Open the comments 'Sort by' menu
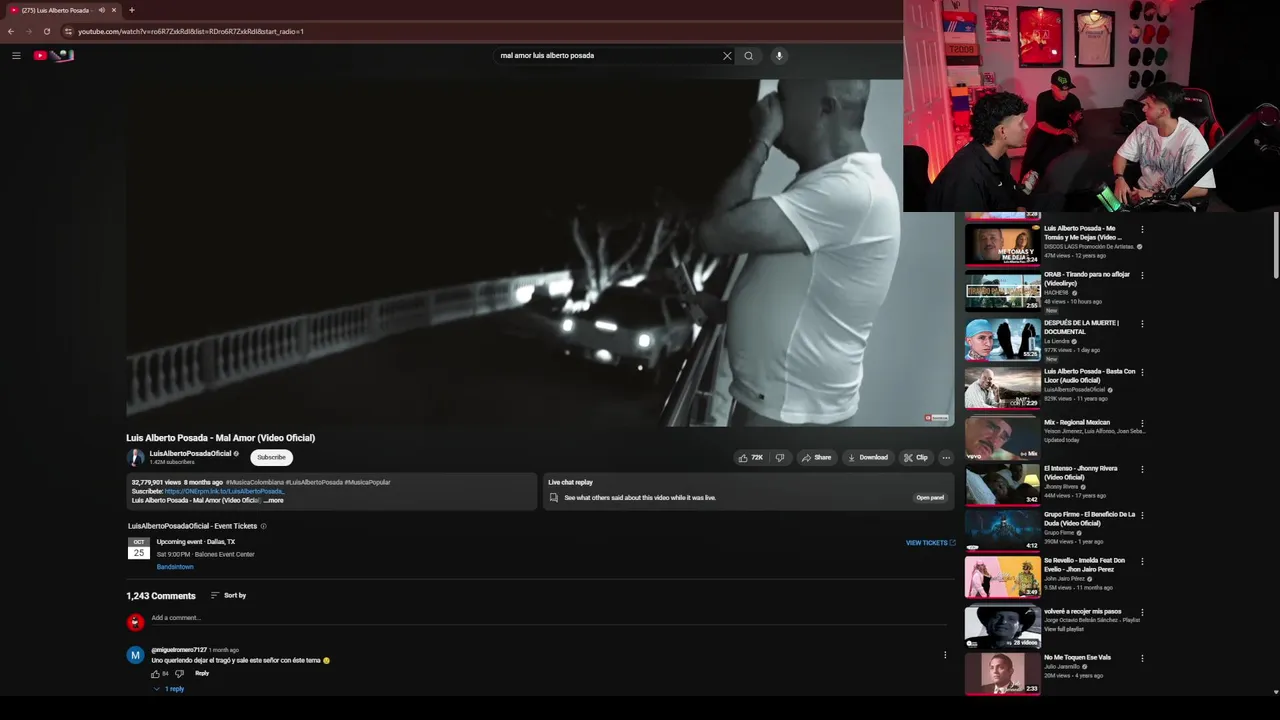 [228, 596]
